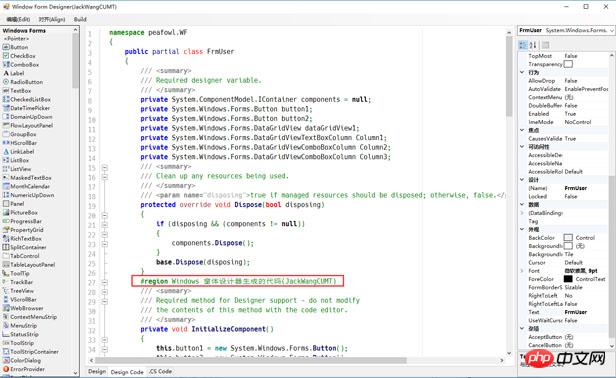
Task: Click the ForeColor black swatch
Action: [x=568, y=279]
